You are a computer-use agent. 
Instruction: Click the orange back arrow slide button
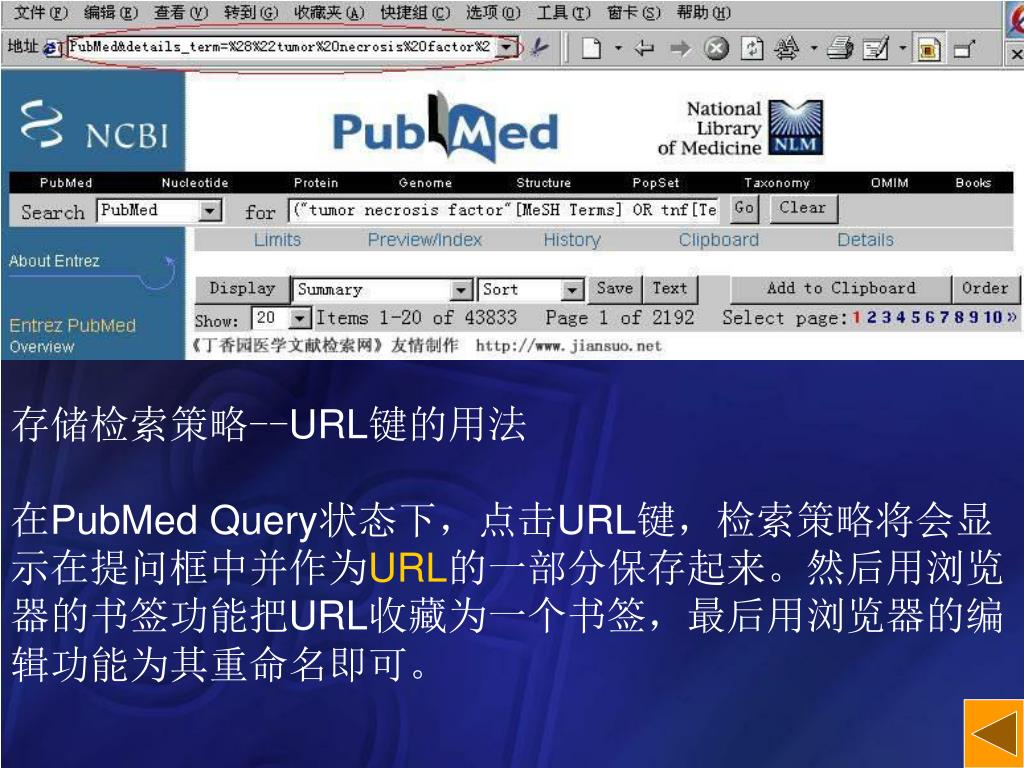click(993, 734)
